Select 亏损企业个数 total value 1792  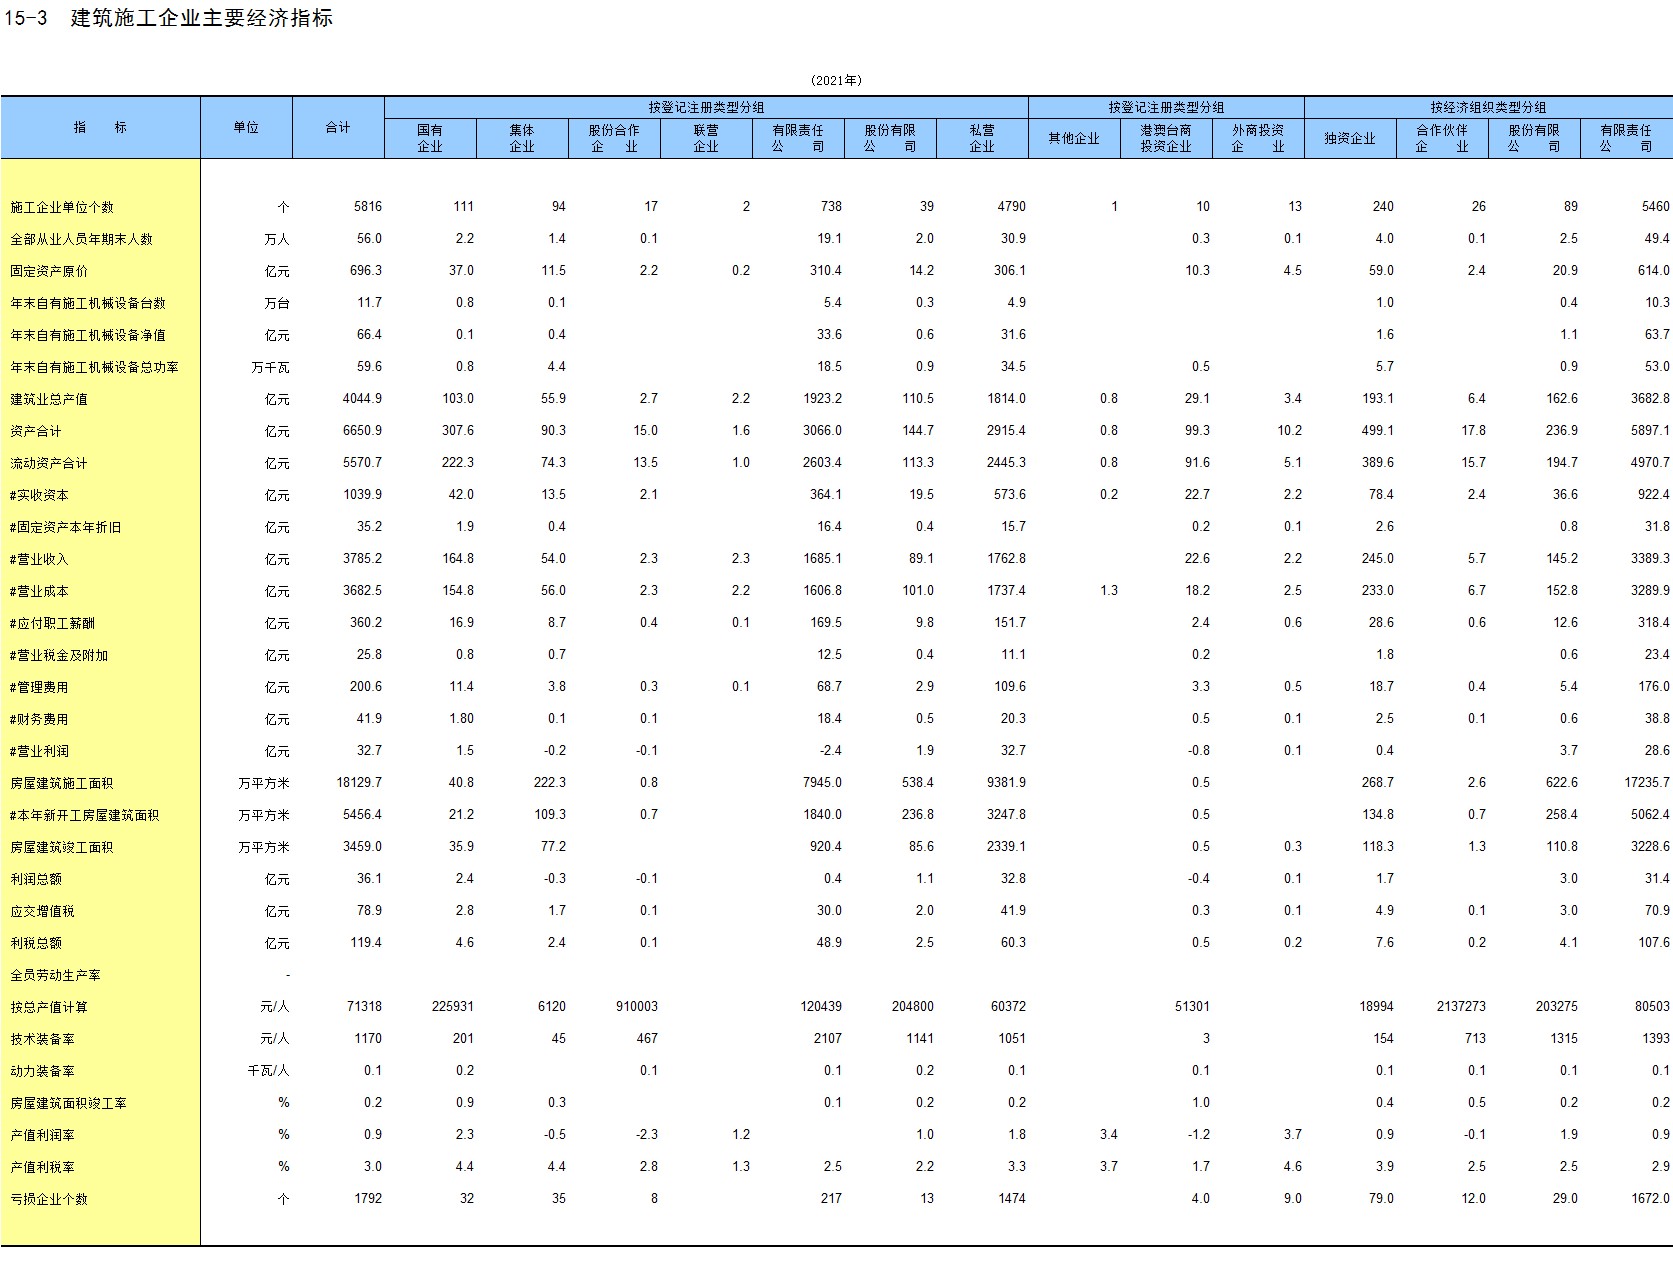368,1198
